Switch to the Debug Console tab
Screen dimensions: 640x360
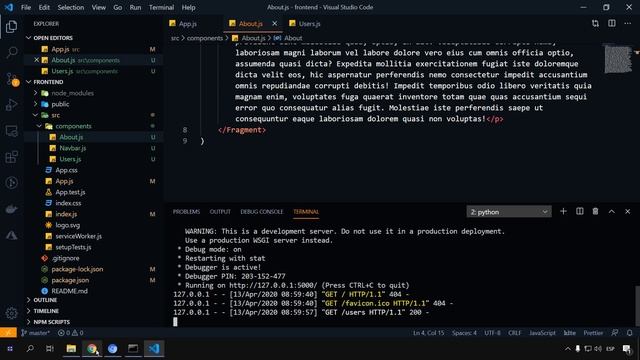pos(262,211)
